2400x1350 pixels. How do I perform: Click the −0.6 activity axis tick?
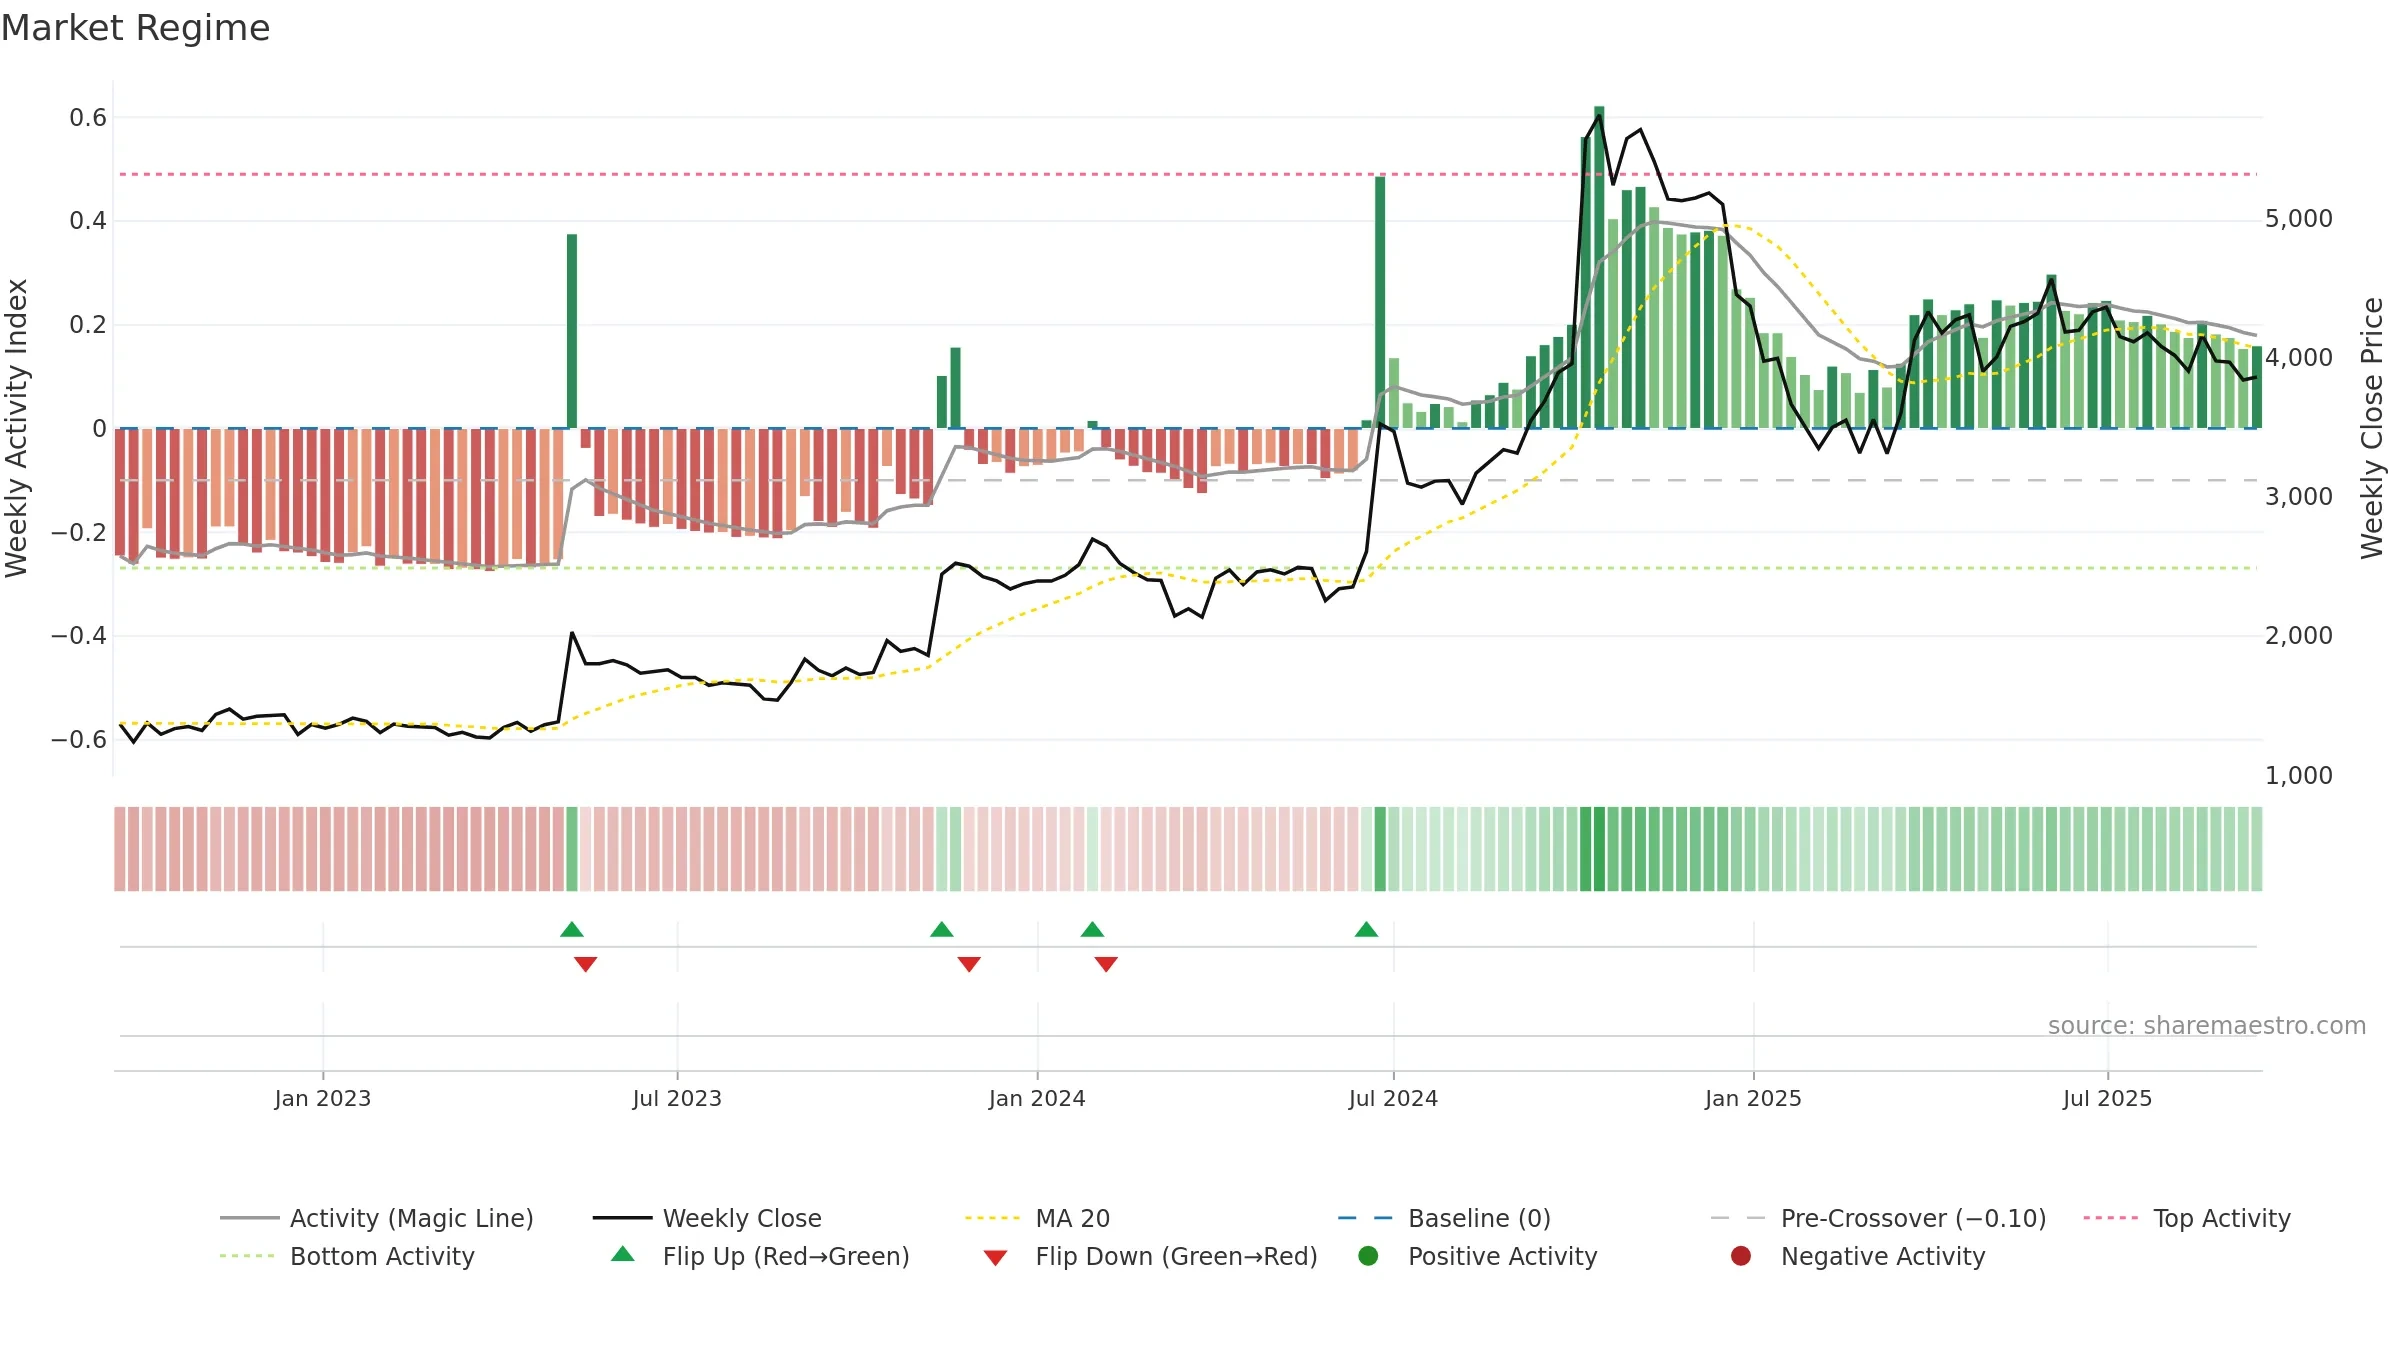[79, 739]
